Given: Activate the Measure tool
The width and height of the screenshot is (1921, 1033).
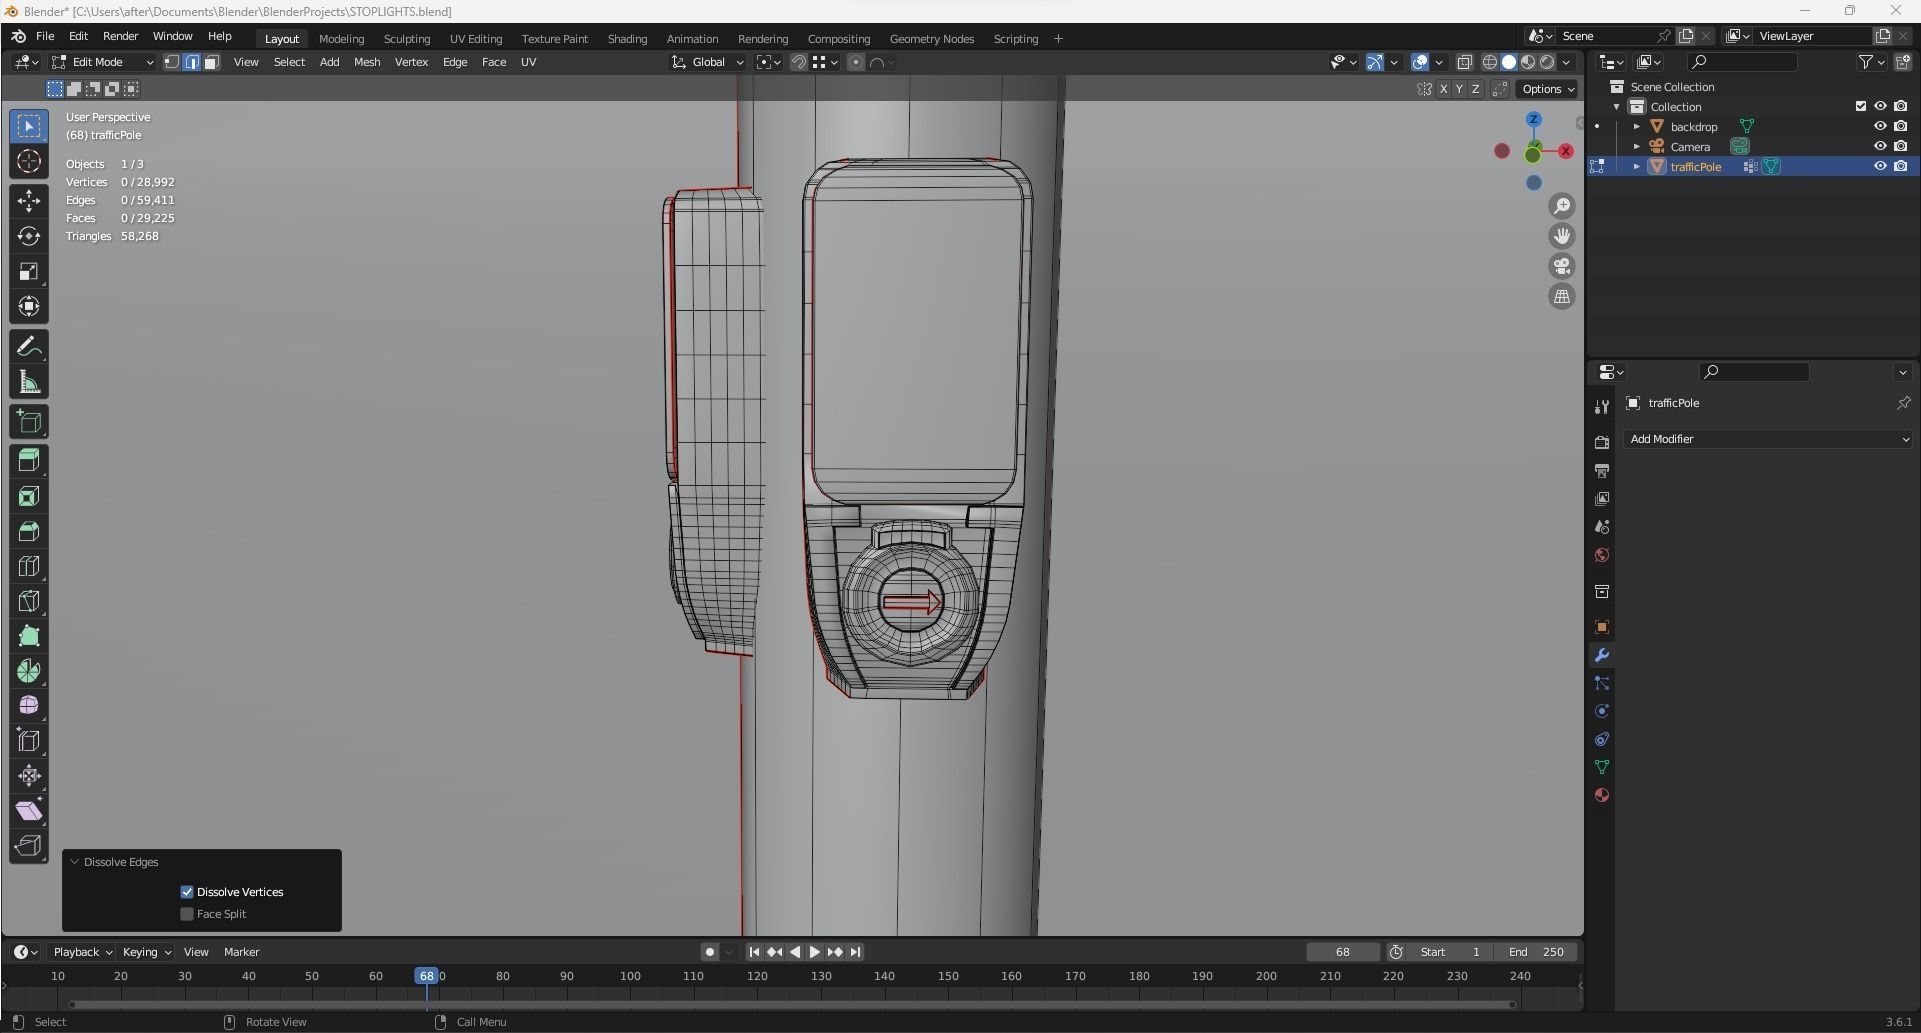Looking at the screenshot, I should pos(29,383).
